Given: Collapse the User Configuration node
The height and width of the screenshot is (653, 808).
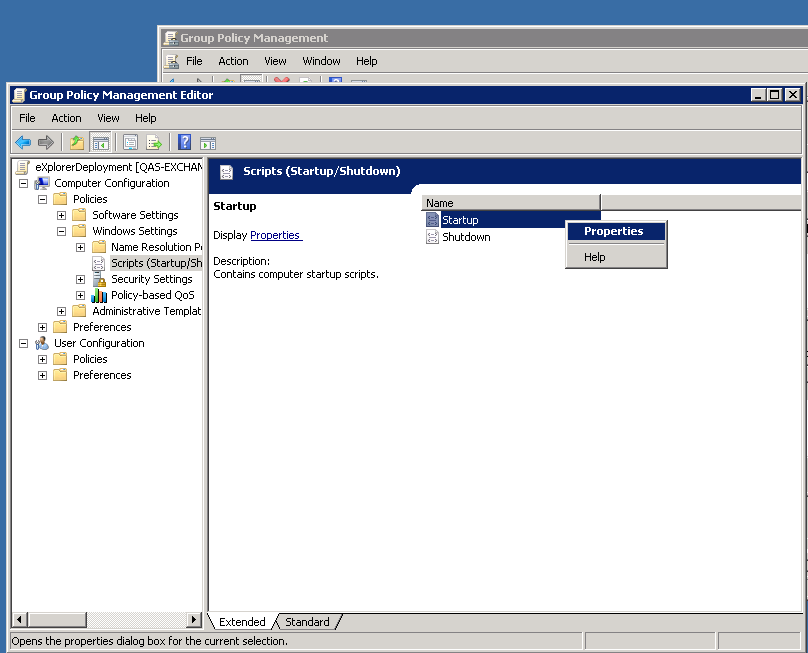Looking at the screenshot, I should (23, 343).
